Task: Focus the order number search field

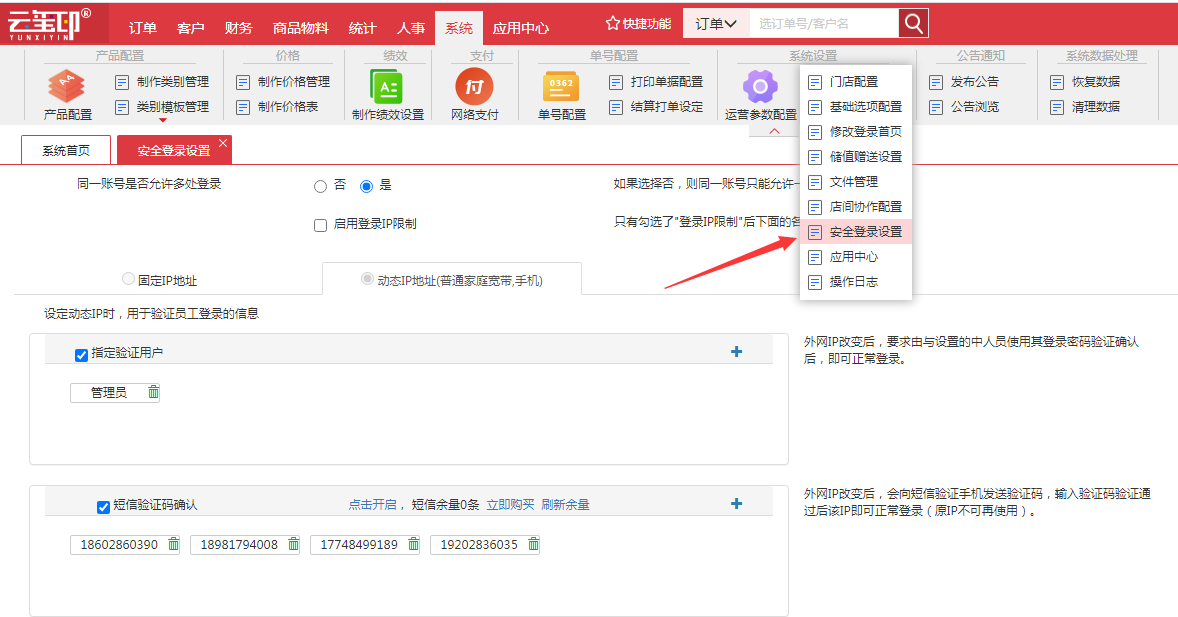Action: click(x=823, y=23)
